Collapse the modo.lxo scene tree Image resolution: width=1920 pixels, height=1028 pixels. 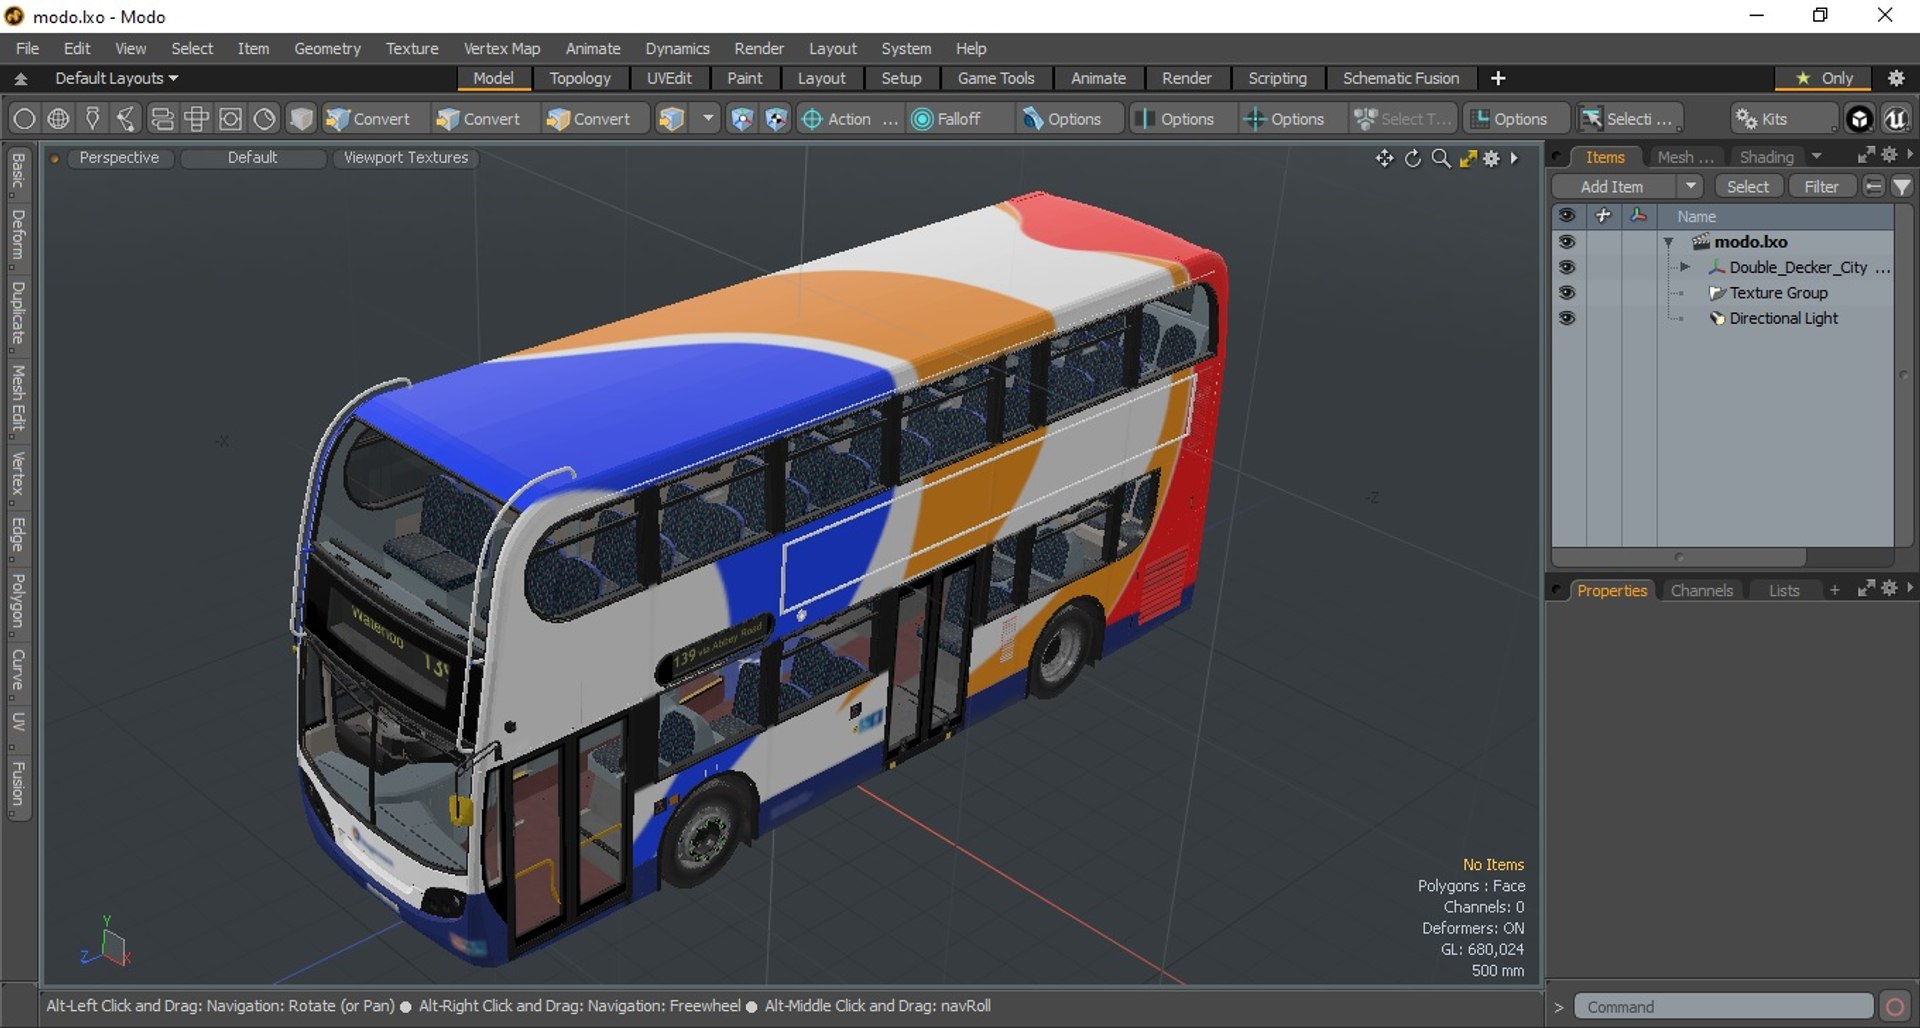coord(1668,242)
